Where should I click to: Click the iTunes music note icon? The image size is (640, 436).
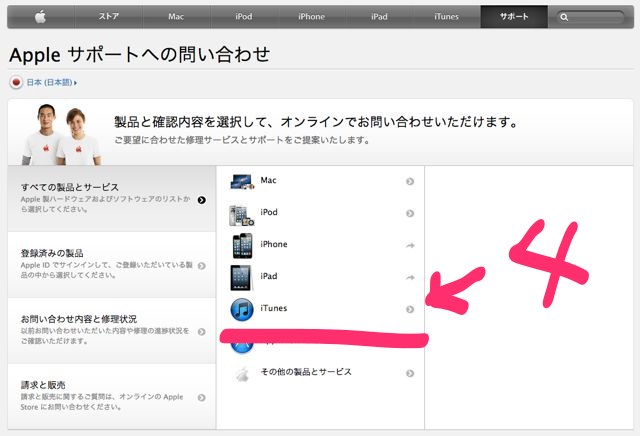[242, 310]
